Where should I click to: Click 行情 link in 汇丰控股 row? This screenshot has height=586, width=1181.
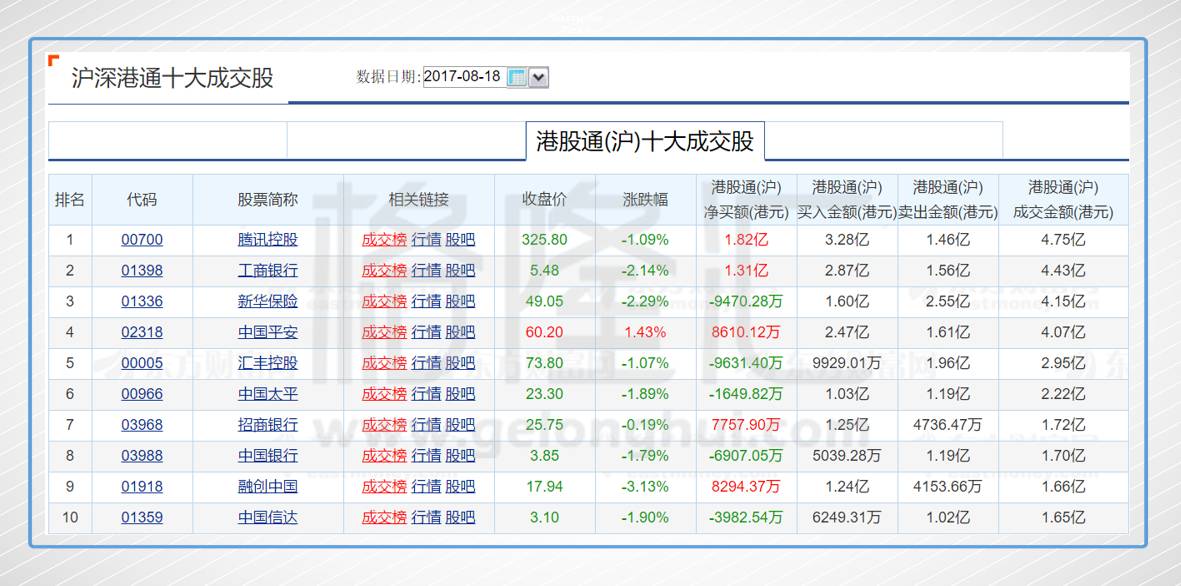[426, 363]
